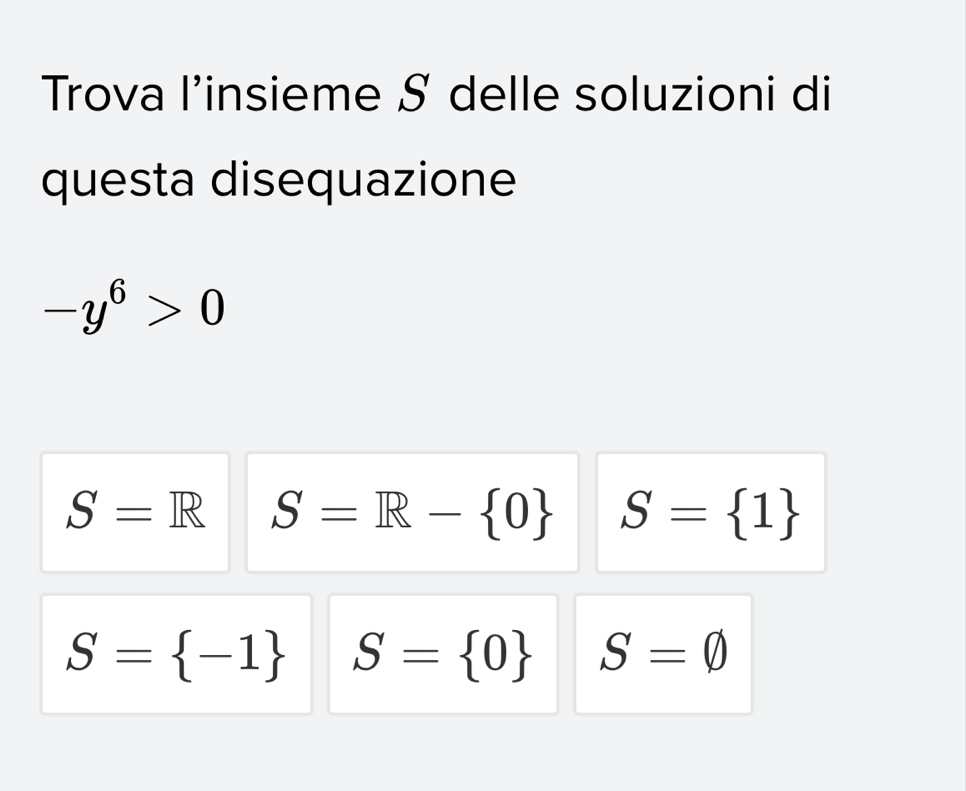The width and height of the screenshot is (966, 791).
Task: Click the word "questa" in the question
Action: coord(118,181)
